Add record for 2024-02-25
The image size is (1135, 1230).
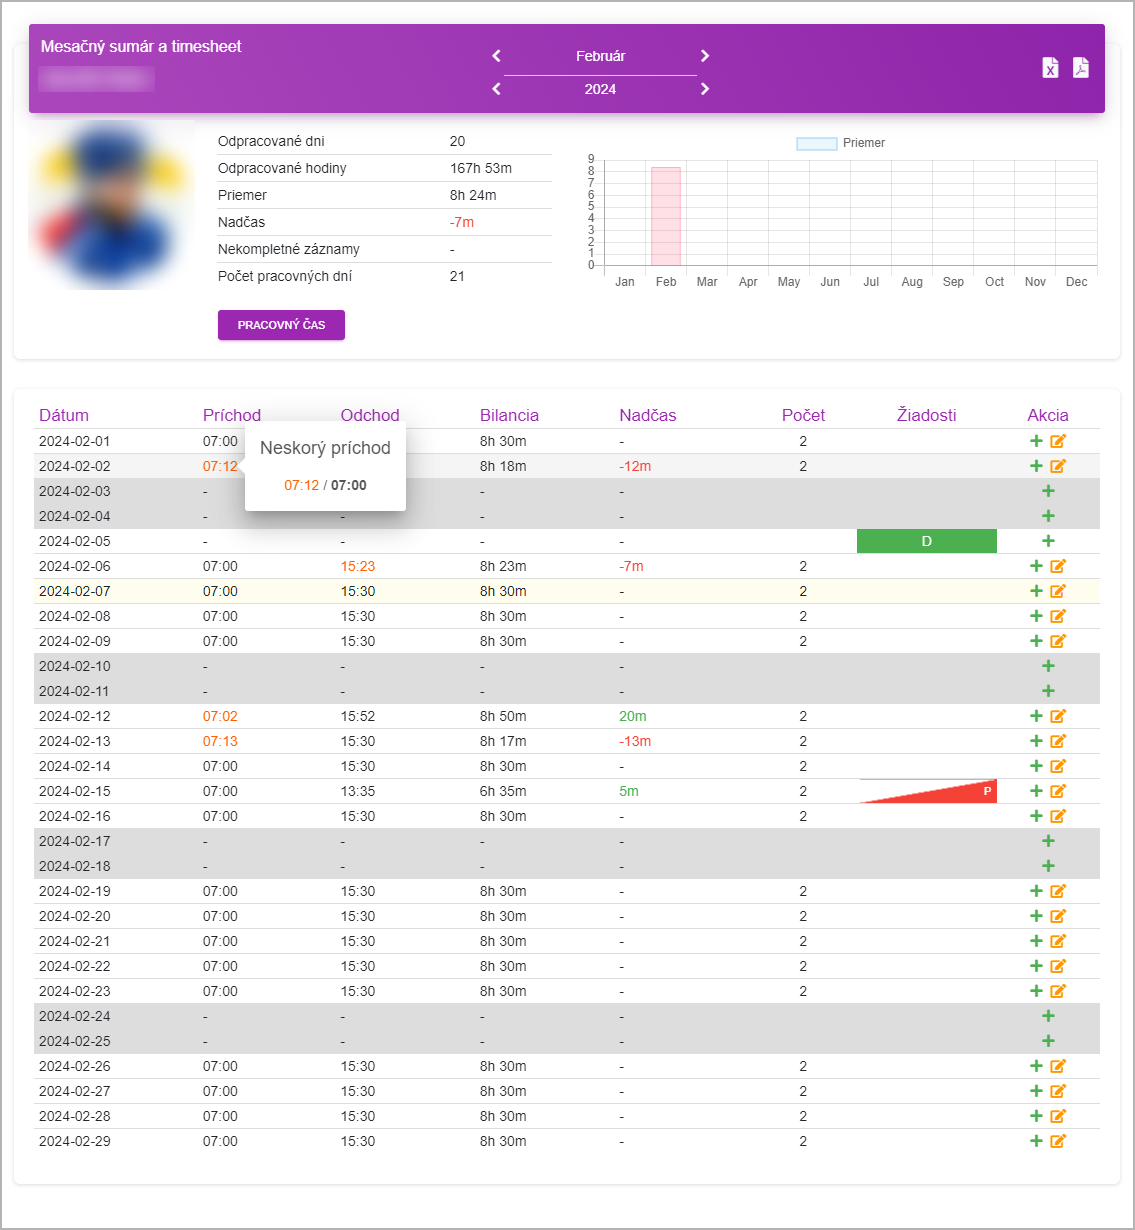tap(1048, 1041)
